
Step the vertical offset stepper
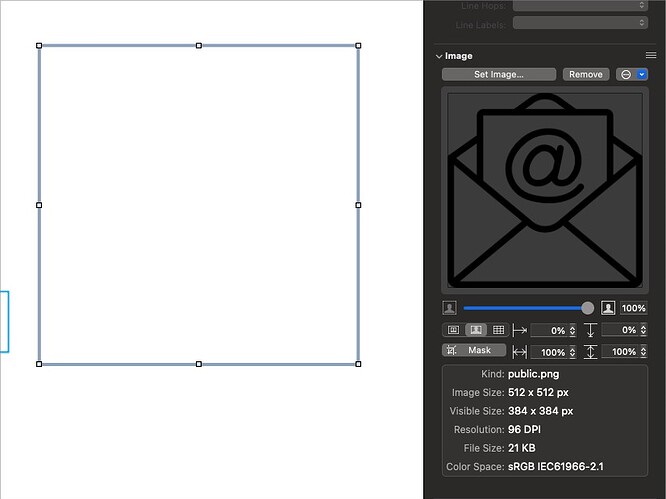pos(643,330)
